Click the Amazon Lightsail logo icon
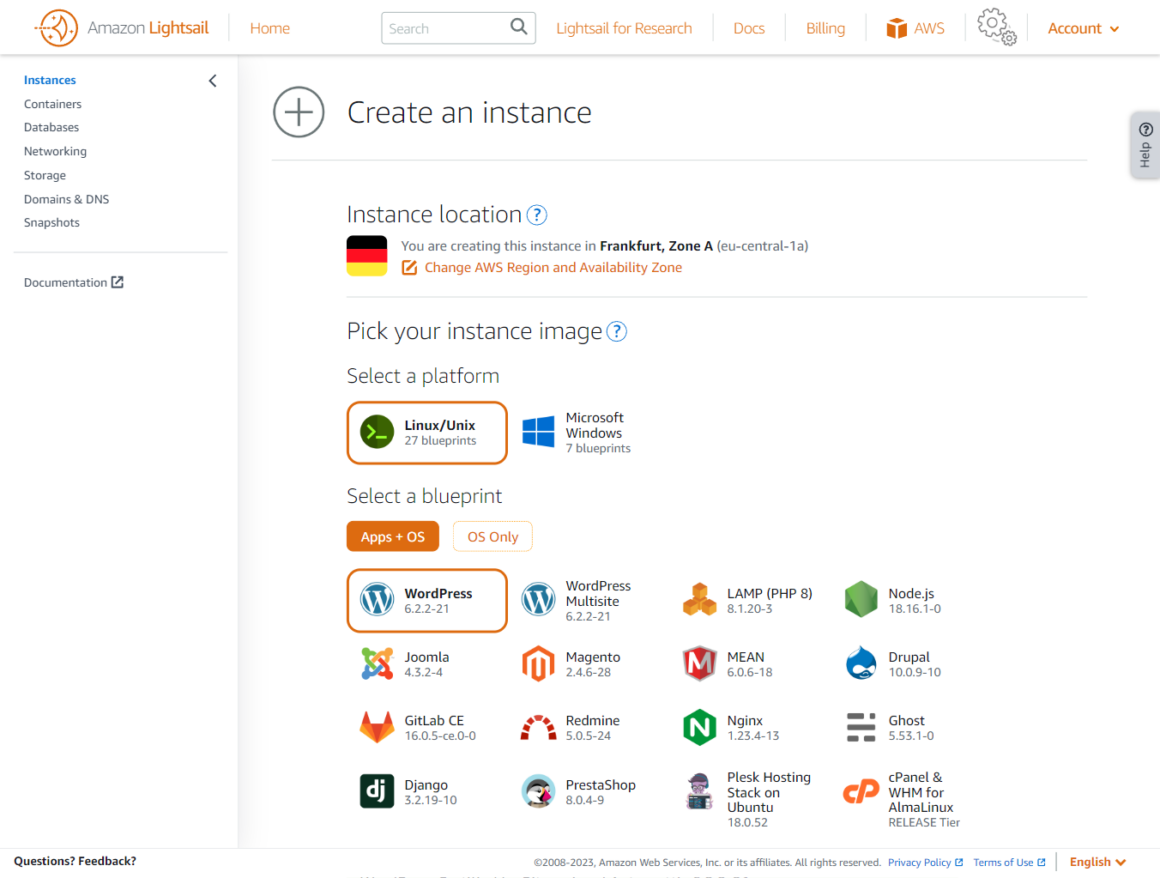Viewport: 1160px width, 878px height. point(56,28)
